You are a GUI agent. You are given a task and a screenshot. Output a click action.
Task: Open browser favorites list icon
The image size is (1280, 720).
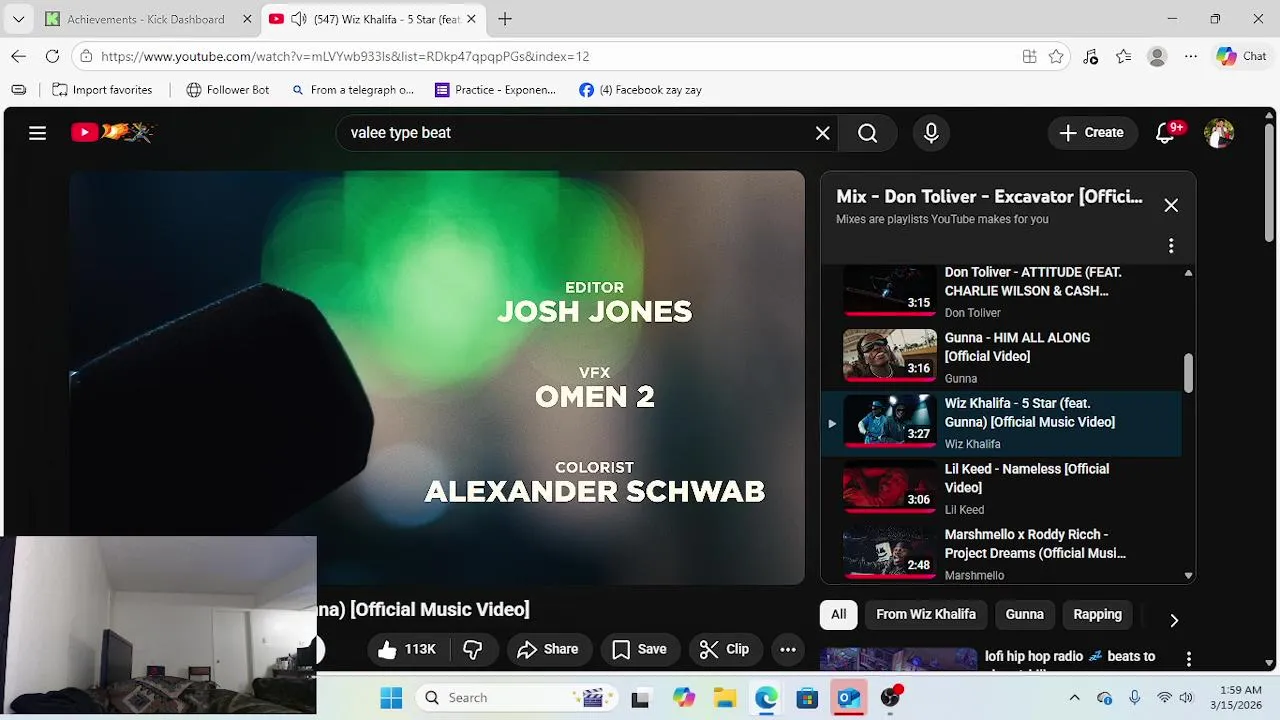pos(1124,57)
